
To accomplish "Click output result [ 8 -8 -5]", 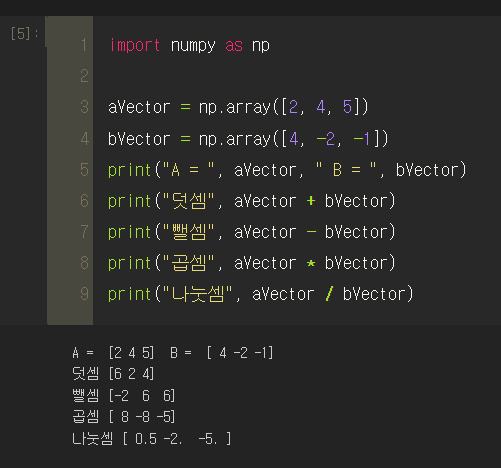I will click(x=142, y=417).
